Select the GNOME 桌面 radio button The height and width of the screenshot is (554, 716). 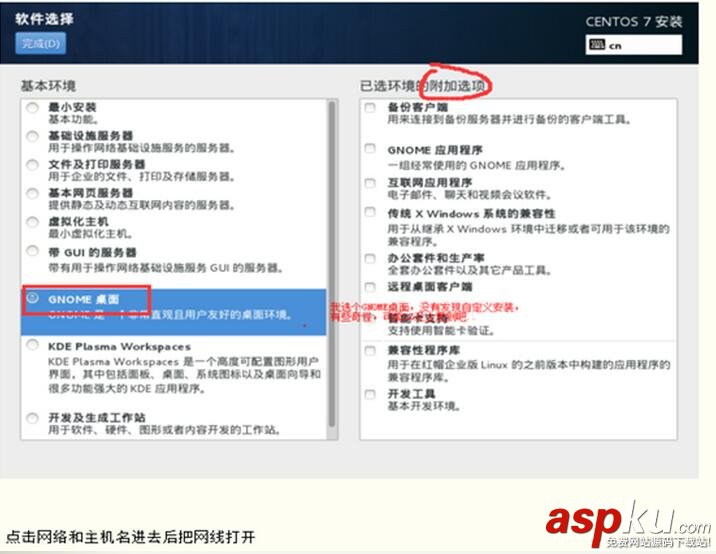[32, 298]
